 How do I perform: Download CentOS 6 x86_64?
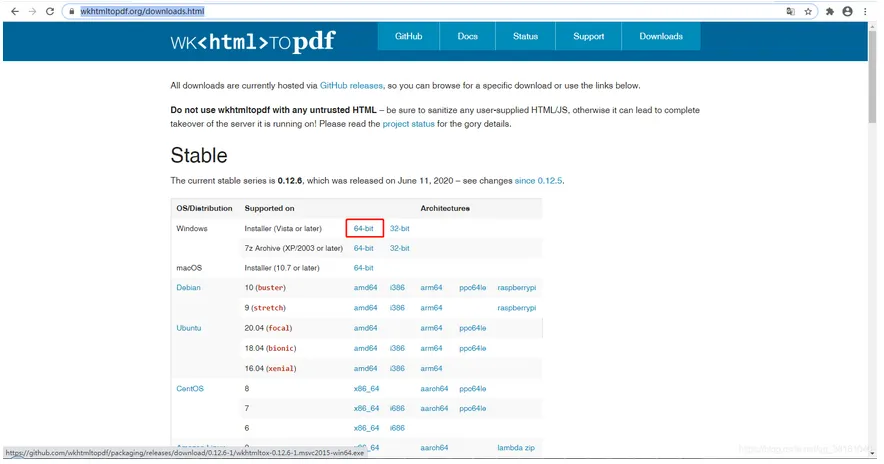point(366,428)
